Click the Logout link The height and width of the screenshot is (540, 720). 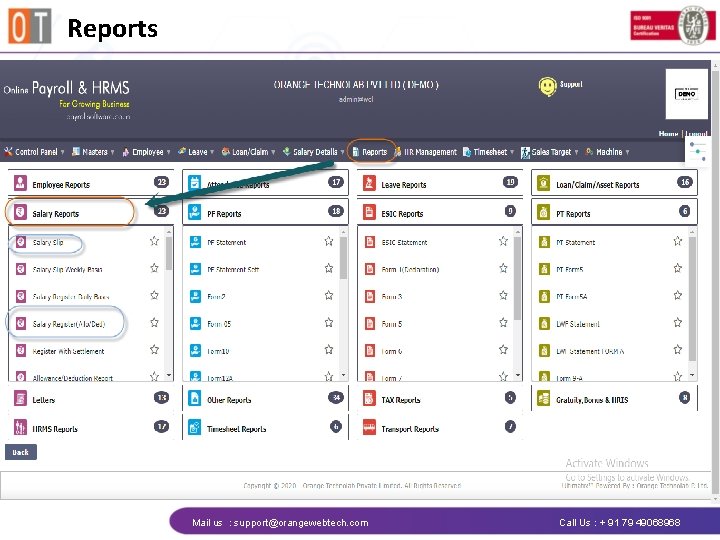(696, 134)
